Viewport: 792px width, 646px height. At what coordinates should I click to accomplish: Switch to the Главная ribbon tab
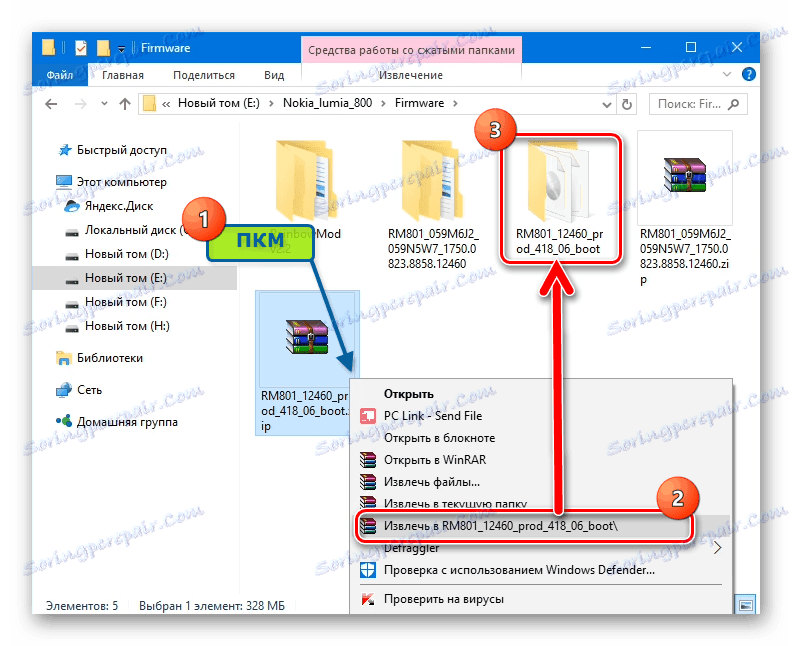click(x=123, y=75)
